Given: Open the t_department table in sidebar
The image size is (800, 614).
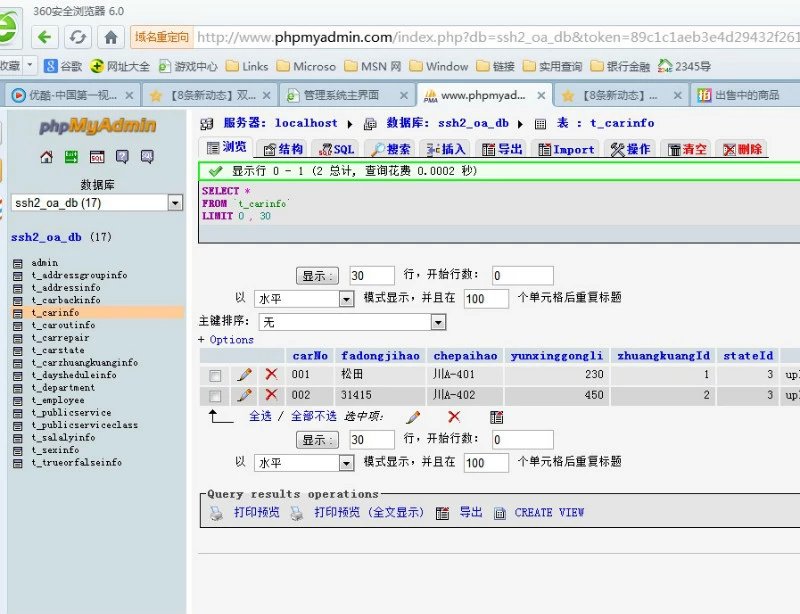Looking at the screenshot, I should 63,388.
